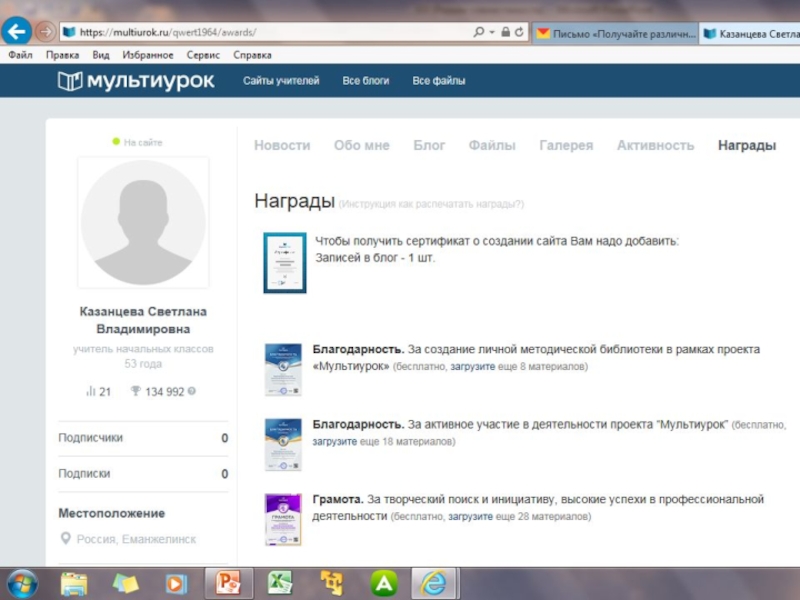
Task: Switch to the Письмо «Получайте различн... tab
Action: [615, 34]
